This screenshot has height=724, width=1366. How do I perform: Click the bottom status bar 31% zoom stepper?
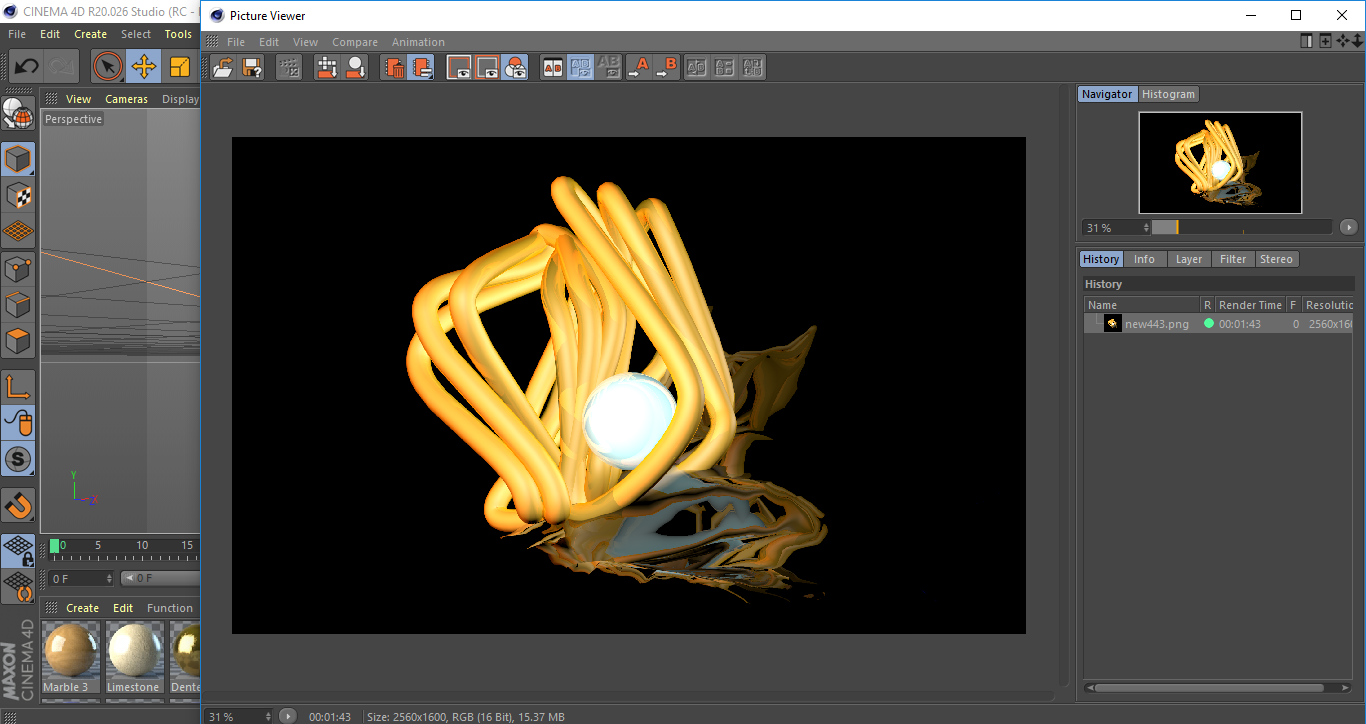[267, 716]
